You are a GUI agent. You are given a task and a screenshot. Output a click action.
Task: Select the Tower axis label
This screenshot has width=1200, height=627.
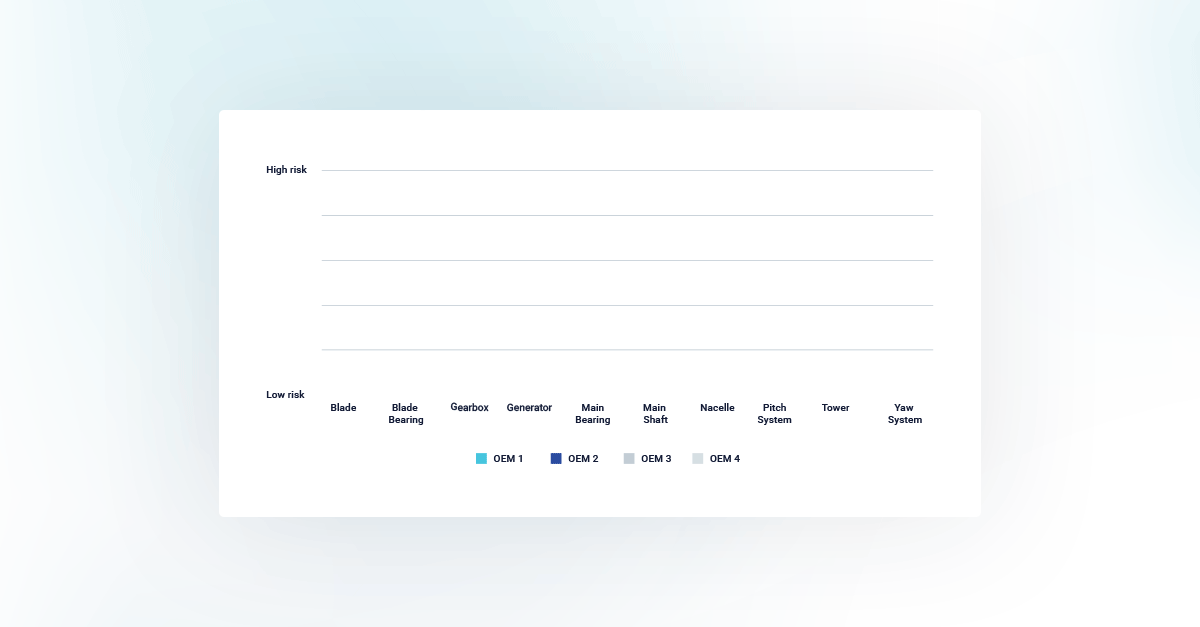835,408
